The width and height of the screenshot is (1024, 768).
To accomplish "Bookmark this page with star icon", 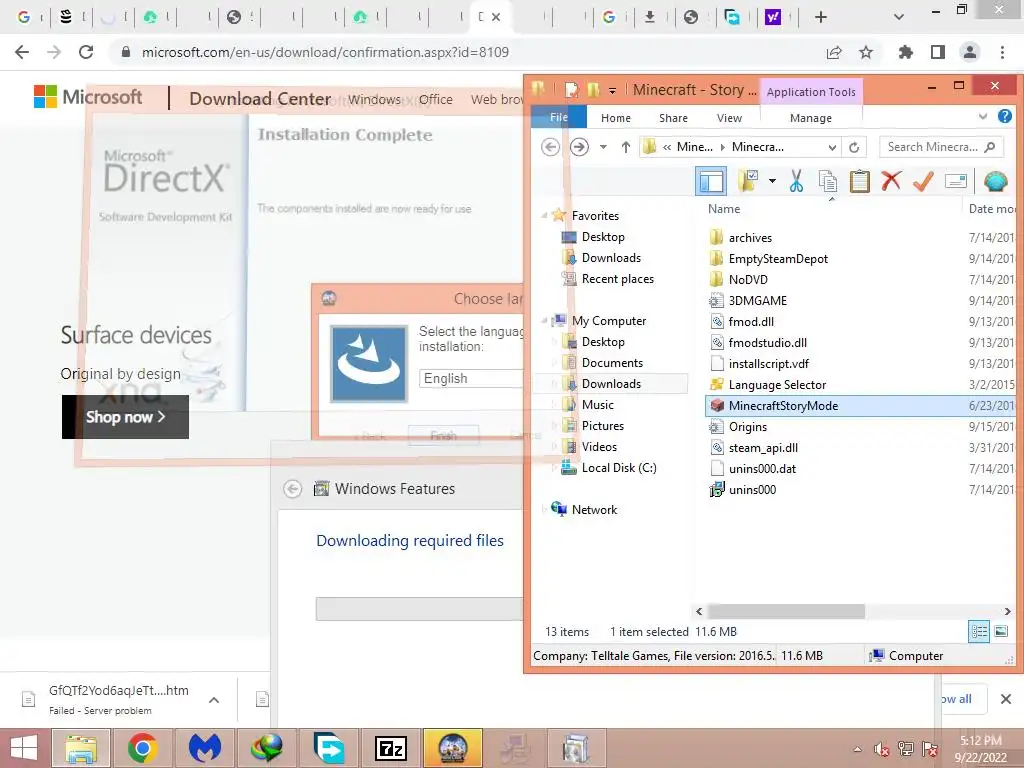I will (x=866, y=52).
